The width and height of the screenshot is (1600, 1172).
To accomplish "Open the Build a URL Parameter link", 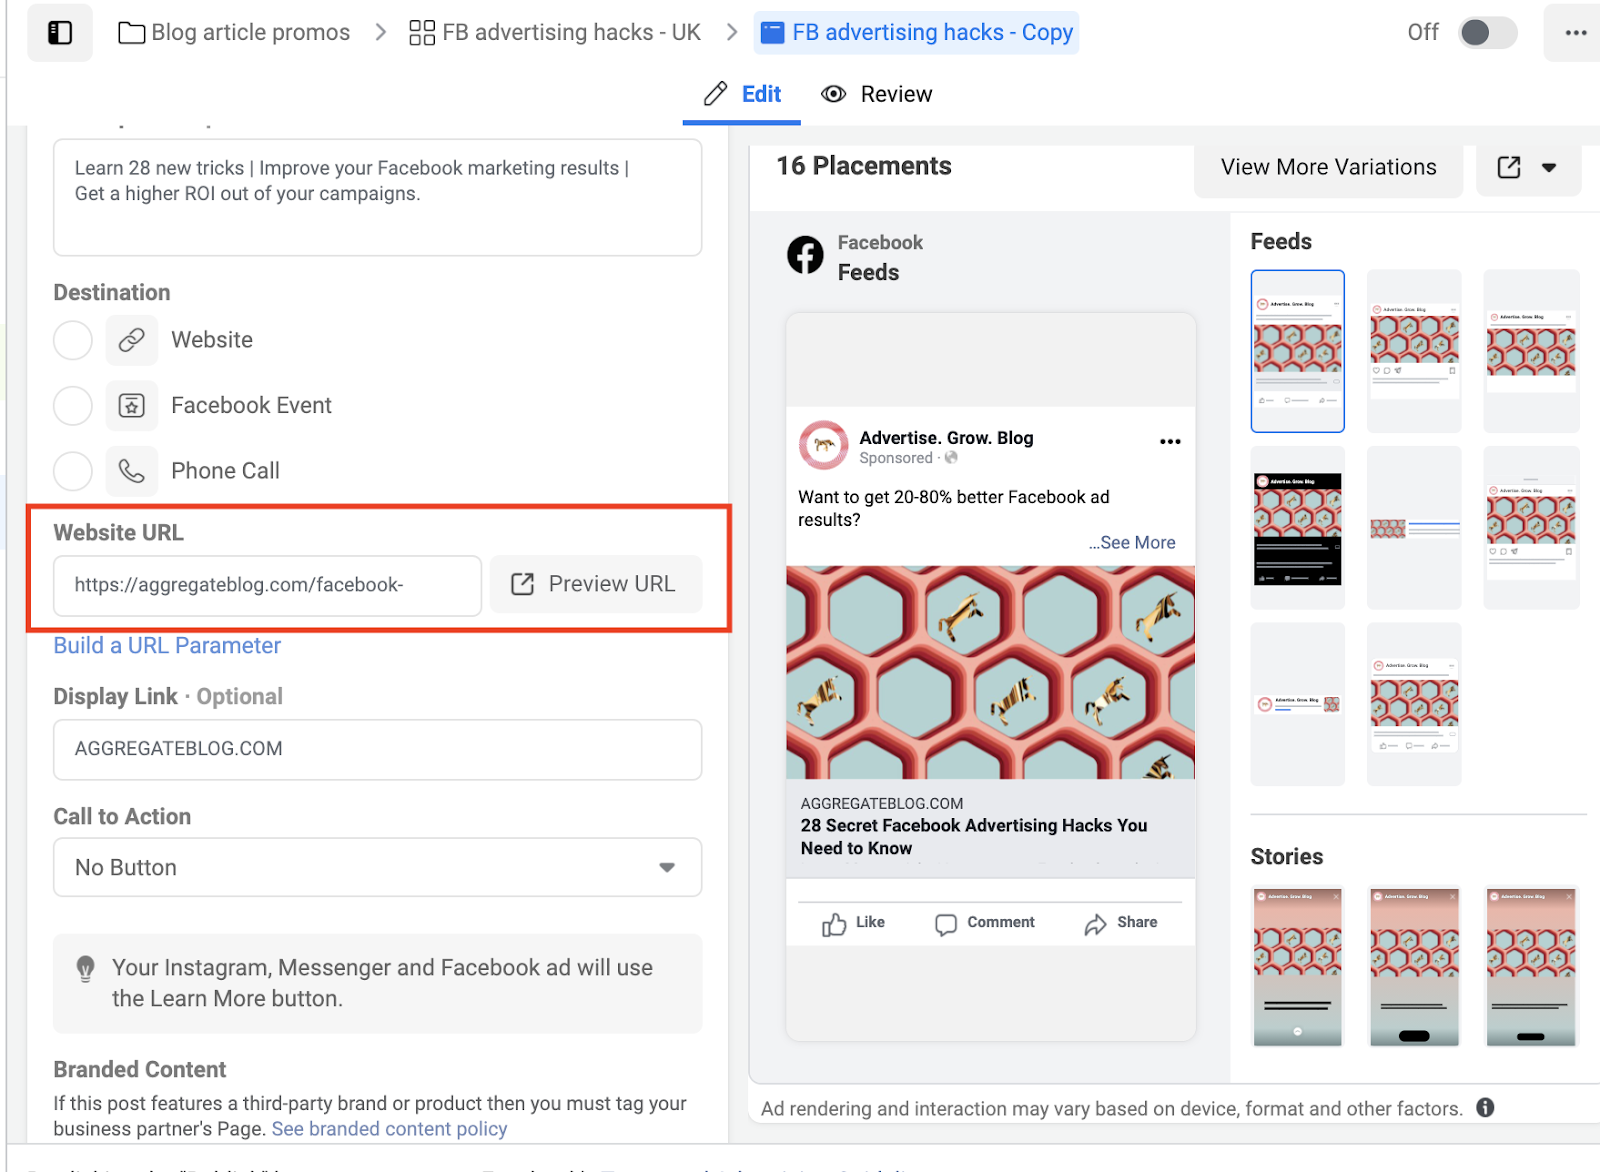I will point(167,646).
